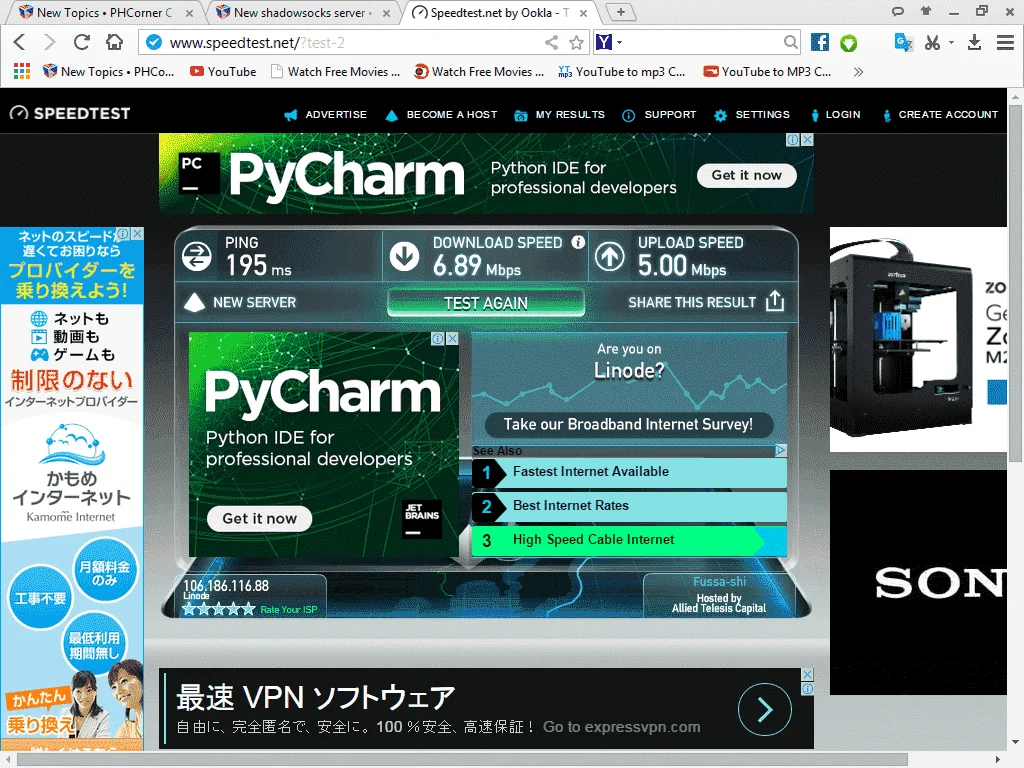Click the upload speed arrow icon
The width and height of the screenshot is (1024, 768).
[x=609, y=256]
